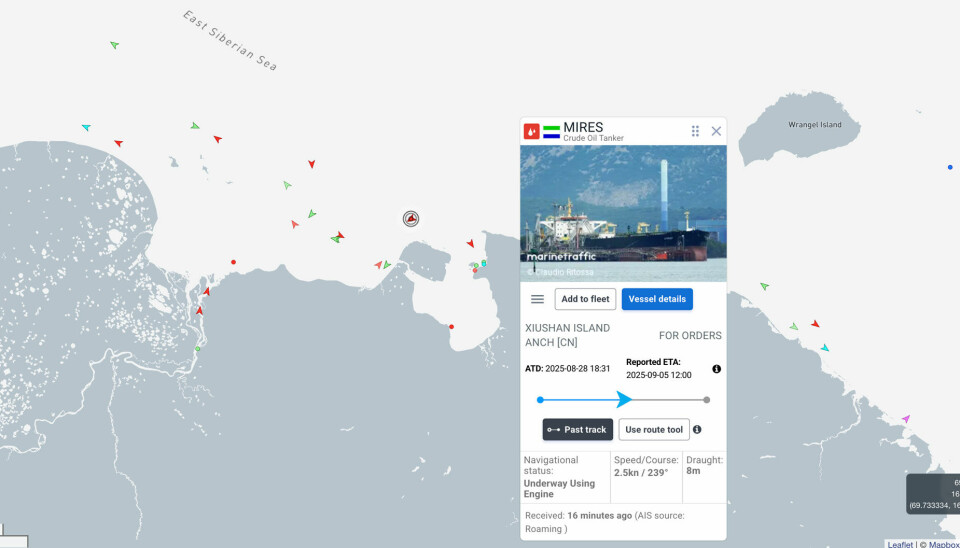This screenshot has width=960, height=548.
Task: Open the MIRES tanker photo
Action: [623, 213]
